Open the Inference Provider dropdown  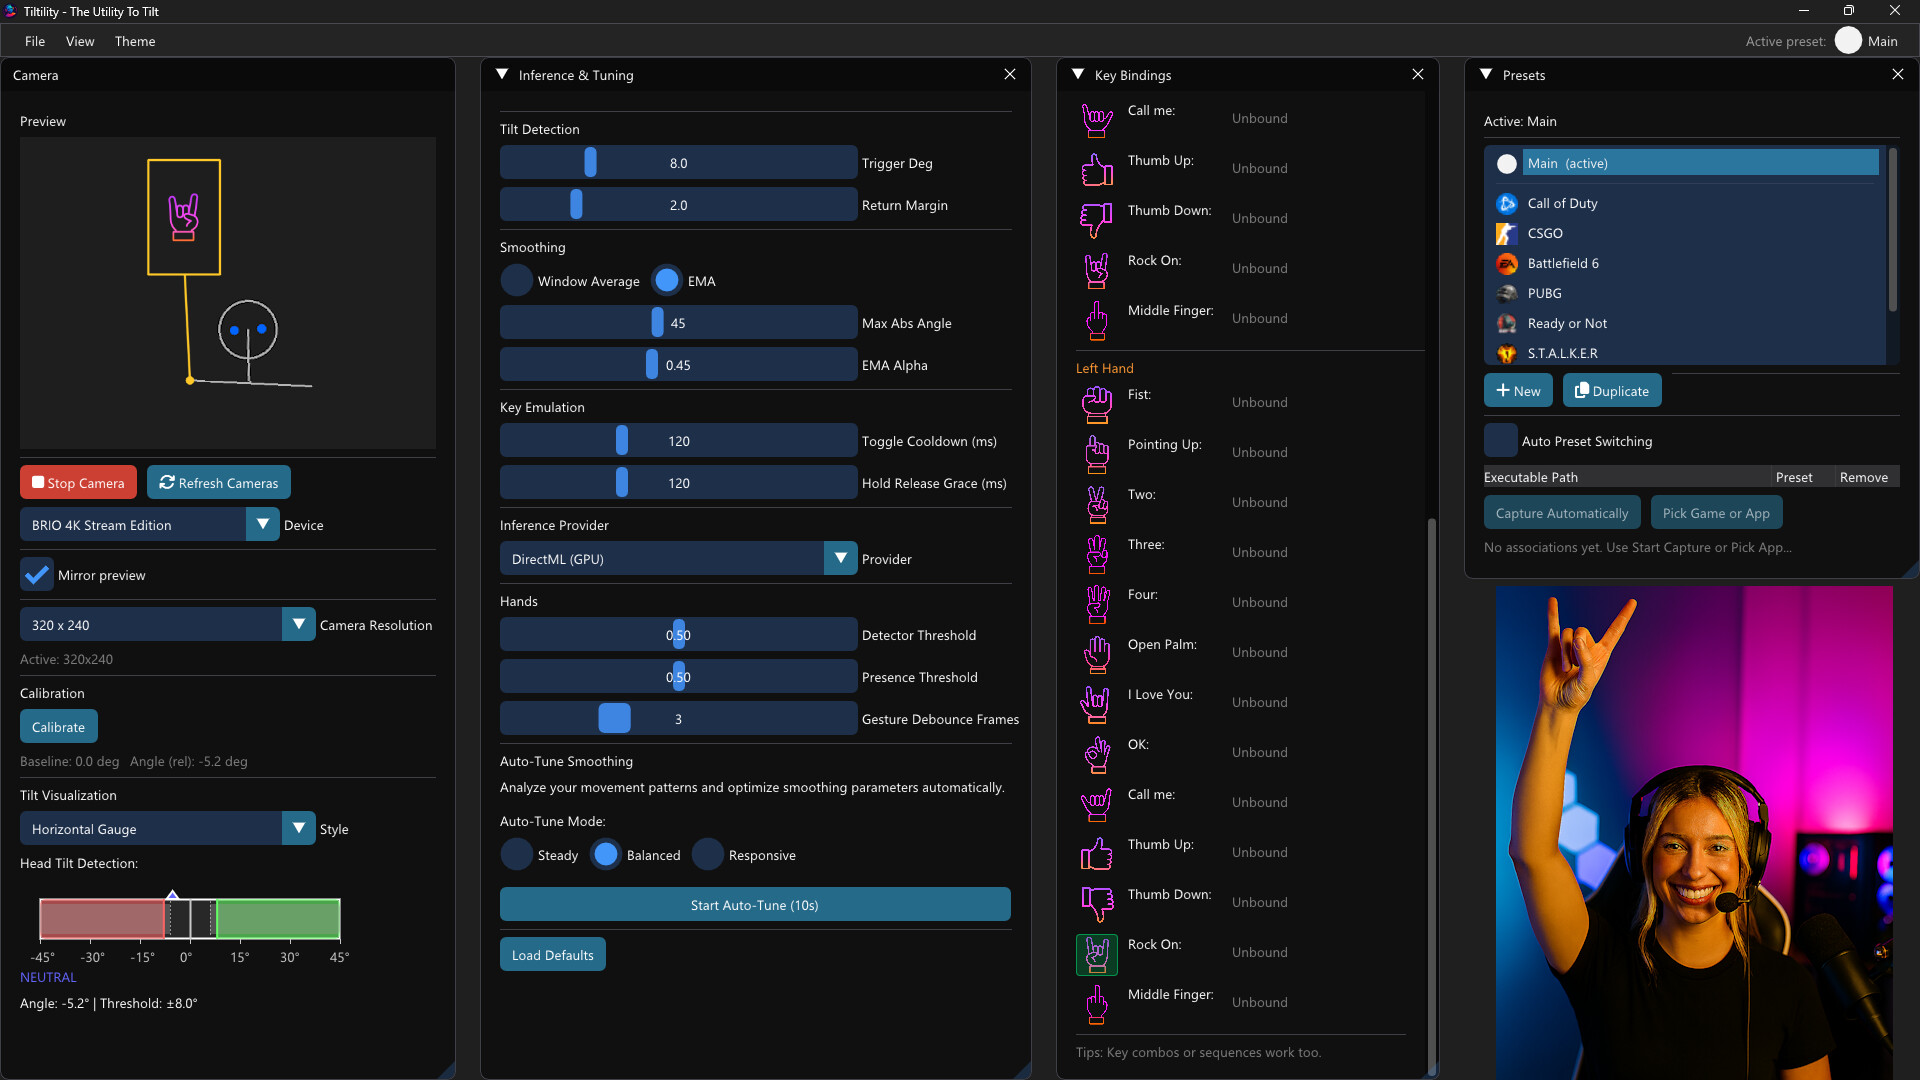point(840,559)
